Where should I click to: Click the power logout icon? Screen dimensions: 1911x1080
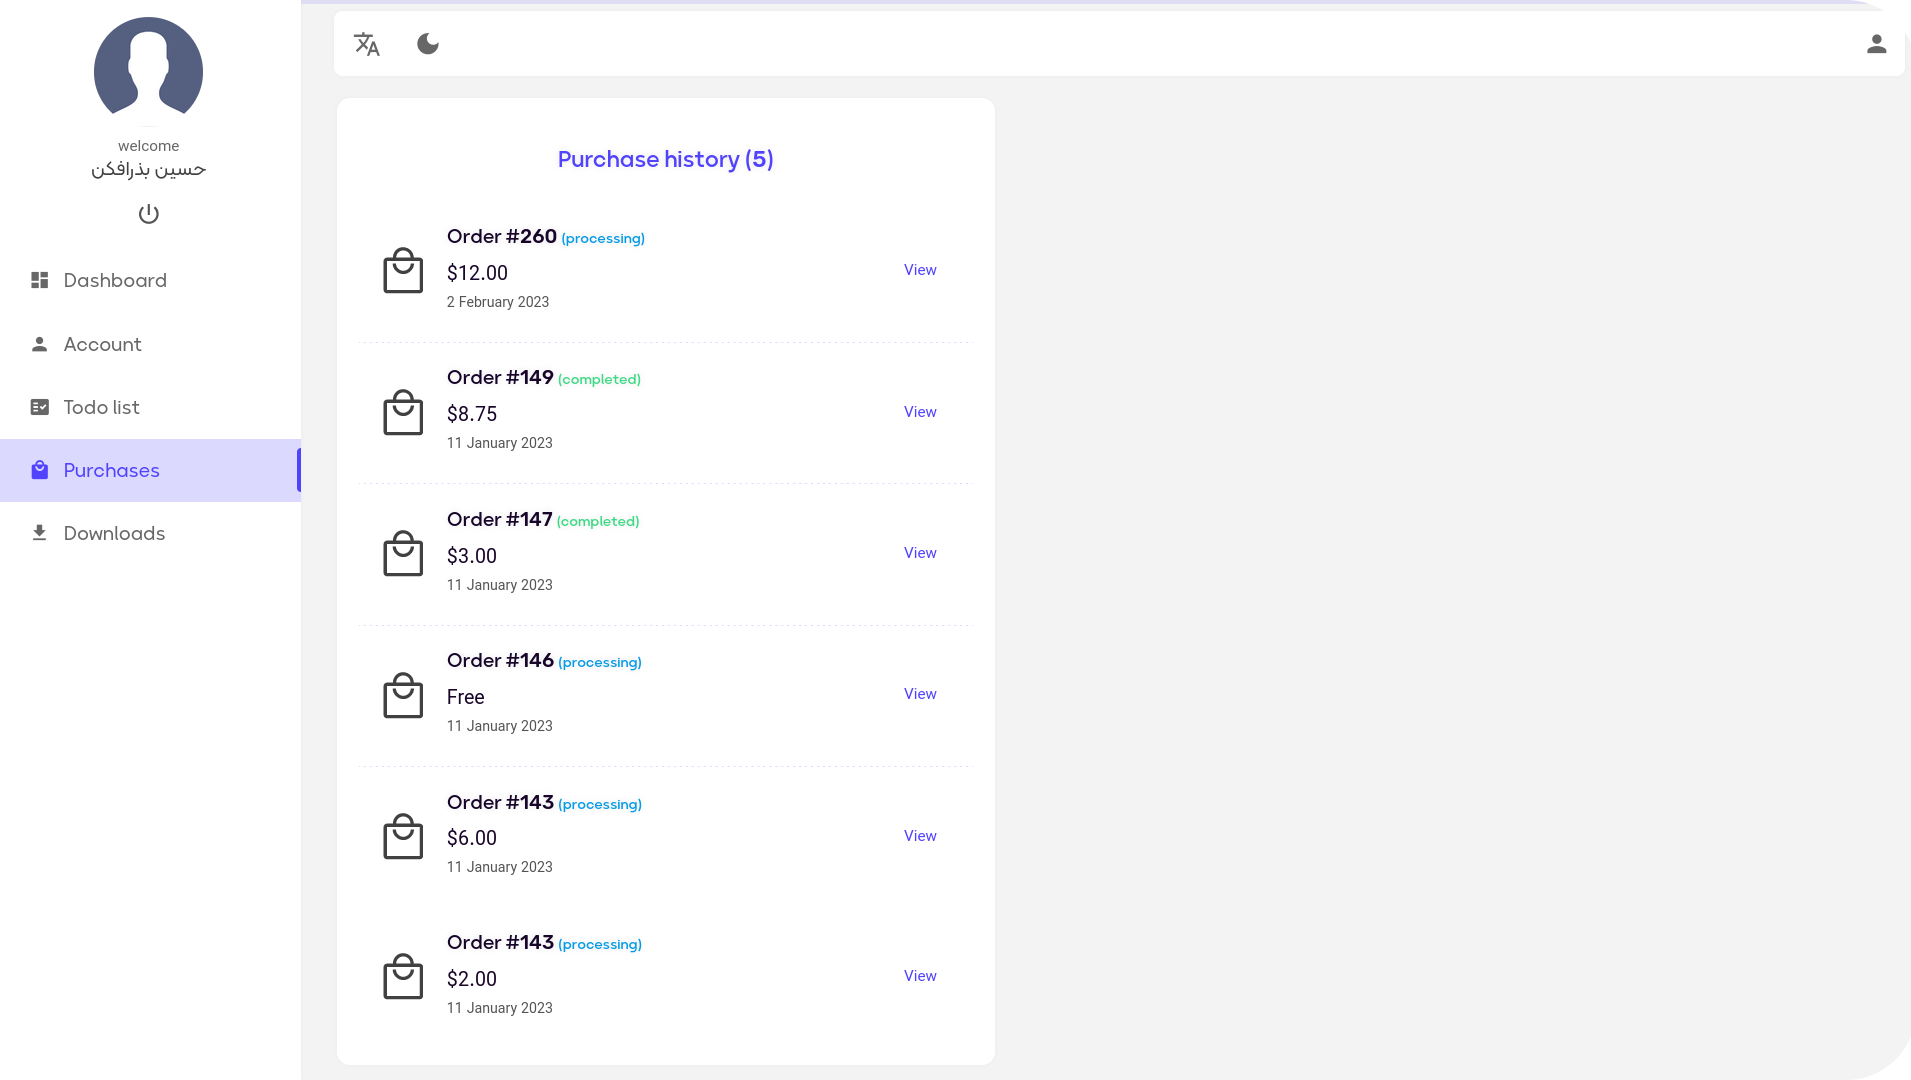click(x=149, y=214)
